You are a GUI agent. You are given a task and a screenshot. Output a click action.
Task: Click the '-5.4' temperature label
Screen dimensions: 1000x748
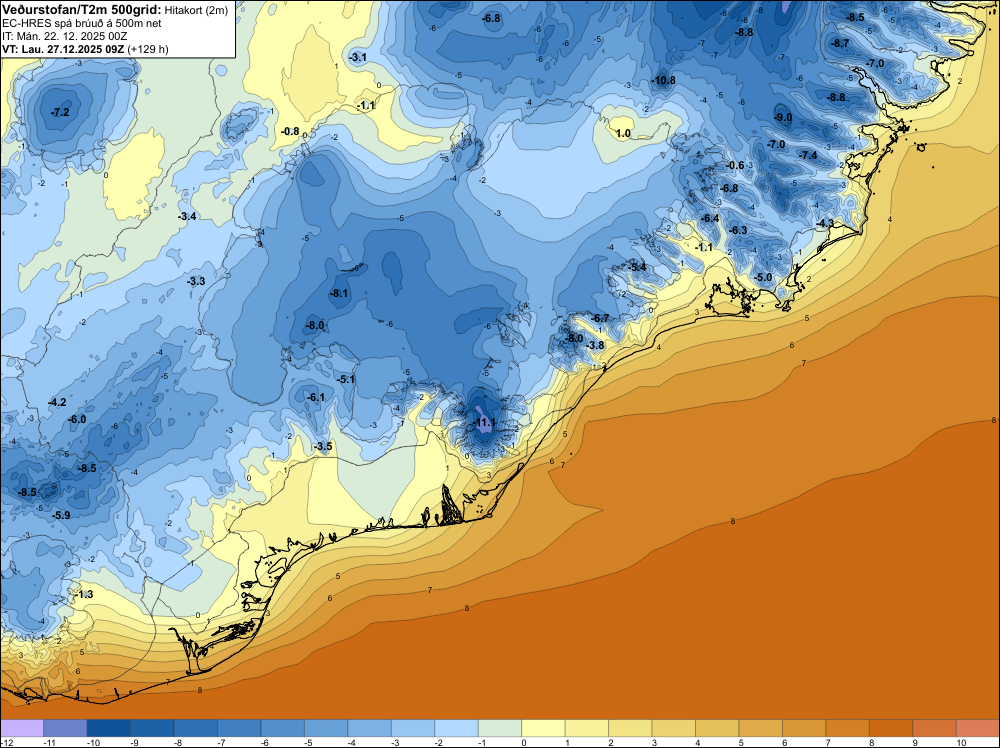tap(637, 267)
